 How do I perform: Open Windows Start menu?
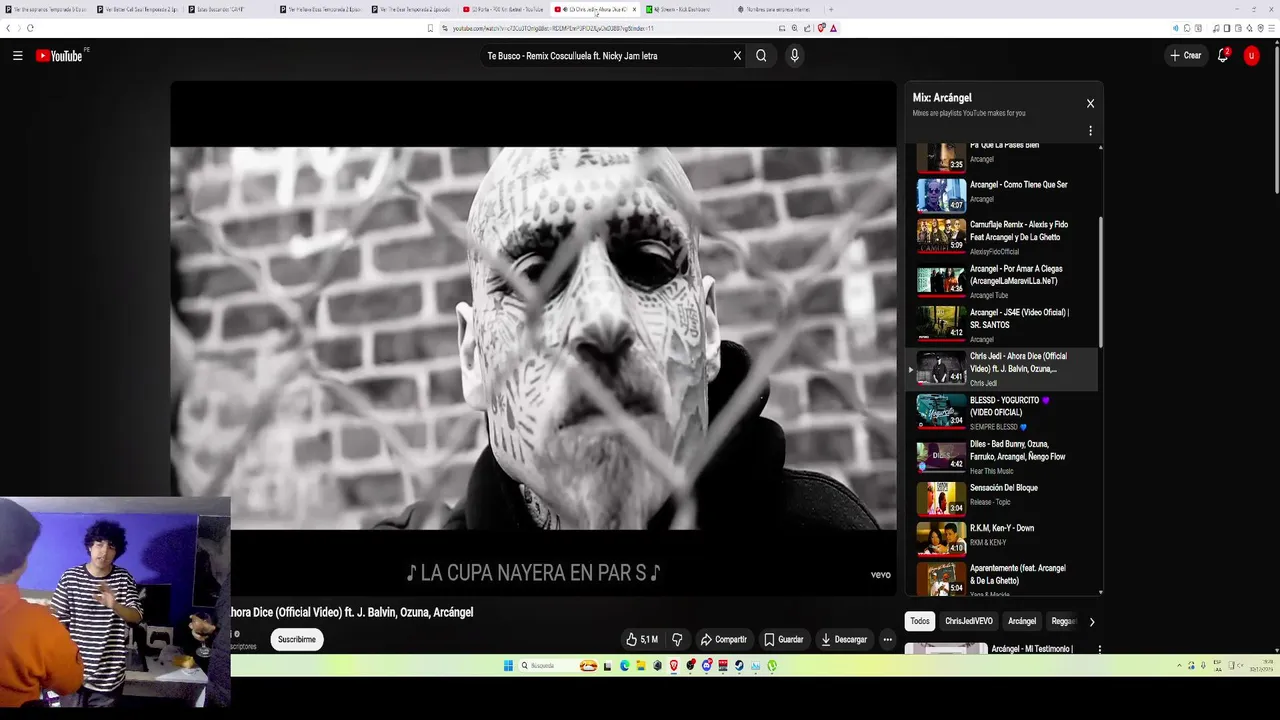[x=508, y=666]
